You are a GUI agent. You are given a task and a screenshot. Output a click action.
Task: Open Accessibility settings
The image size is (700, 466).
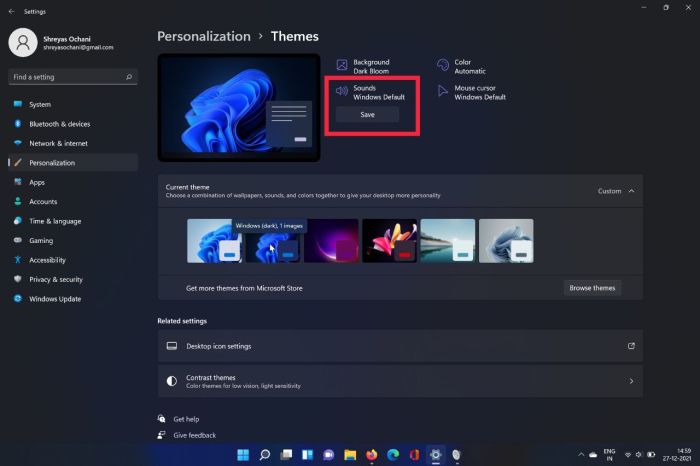pyautogui.click(x=73, y=260)
